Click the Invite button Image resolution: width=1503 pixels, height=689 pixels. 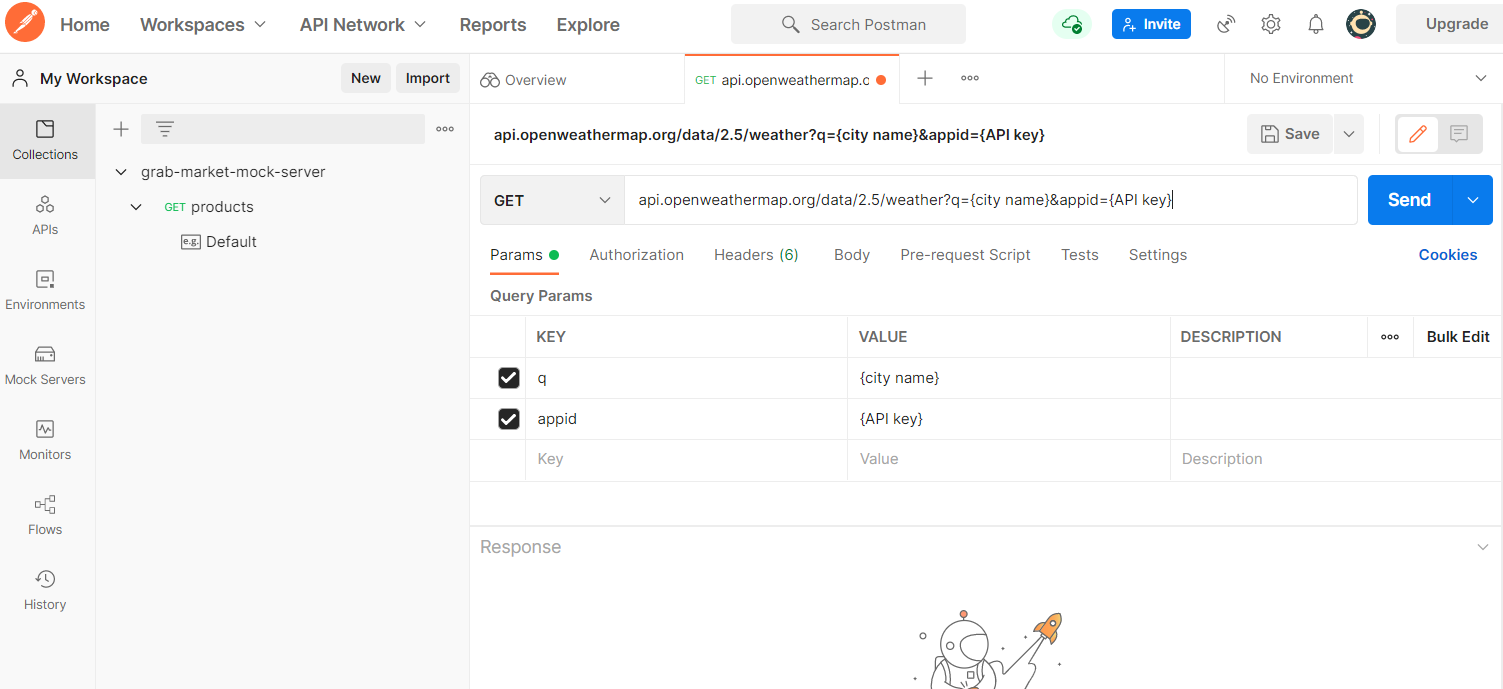(x=1151, y=24)
